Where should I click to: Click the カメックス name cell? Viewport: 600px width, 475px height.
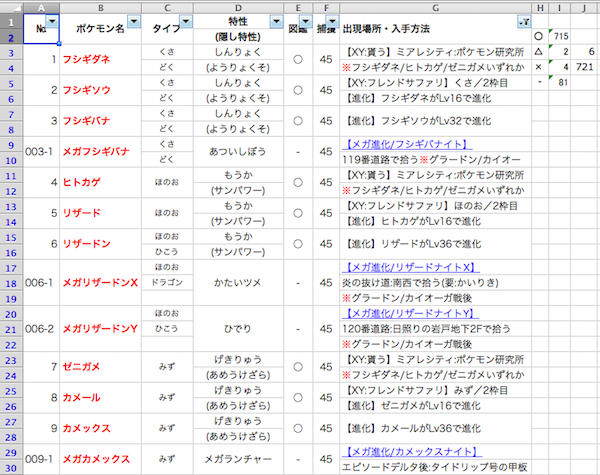click(x=101, y=428)
